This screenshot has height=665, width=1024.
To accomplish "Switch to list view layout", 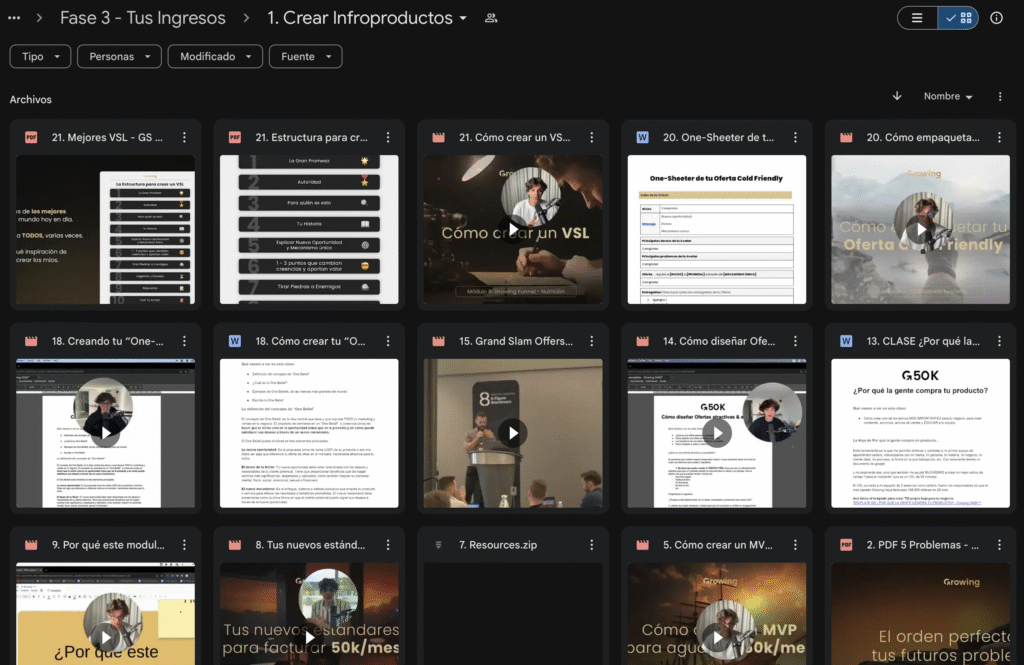I will 918,18.
